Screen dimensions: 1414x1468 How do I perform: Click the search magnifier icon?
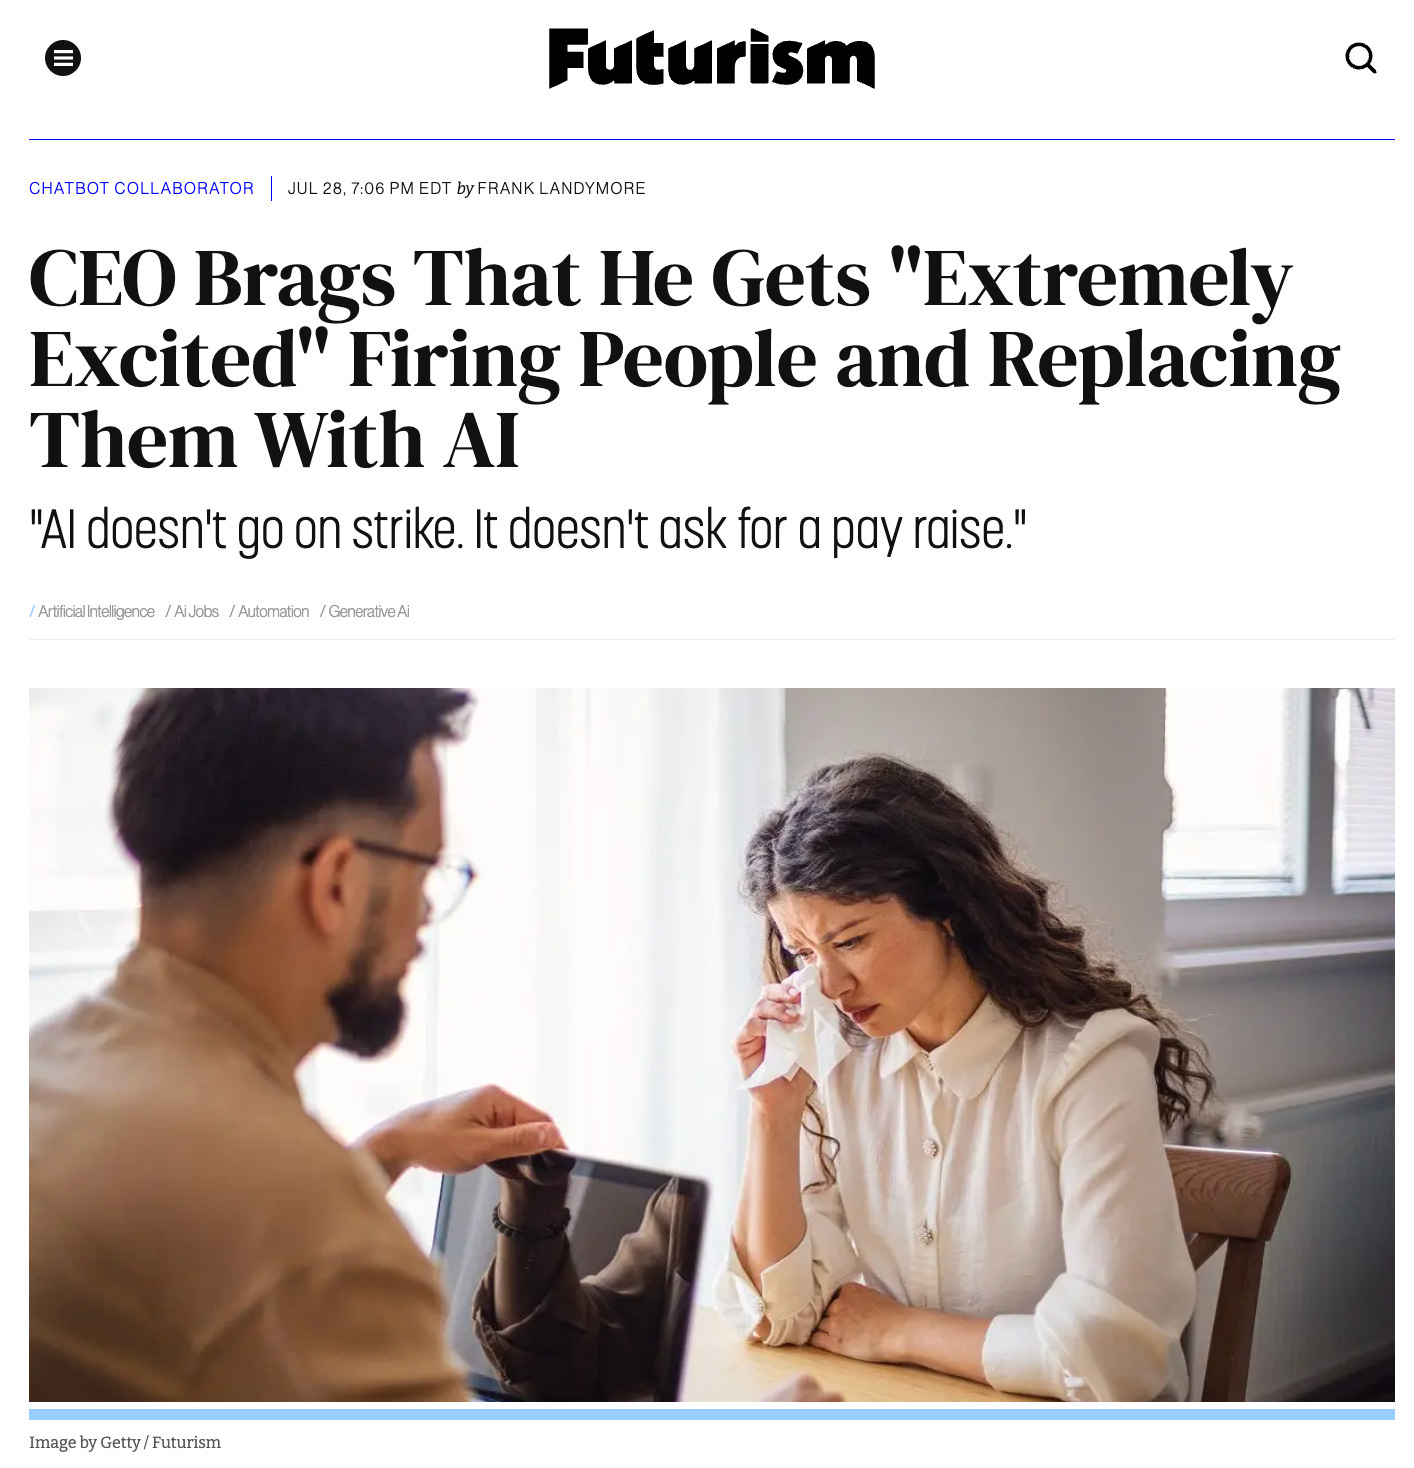point(1360,58)
